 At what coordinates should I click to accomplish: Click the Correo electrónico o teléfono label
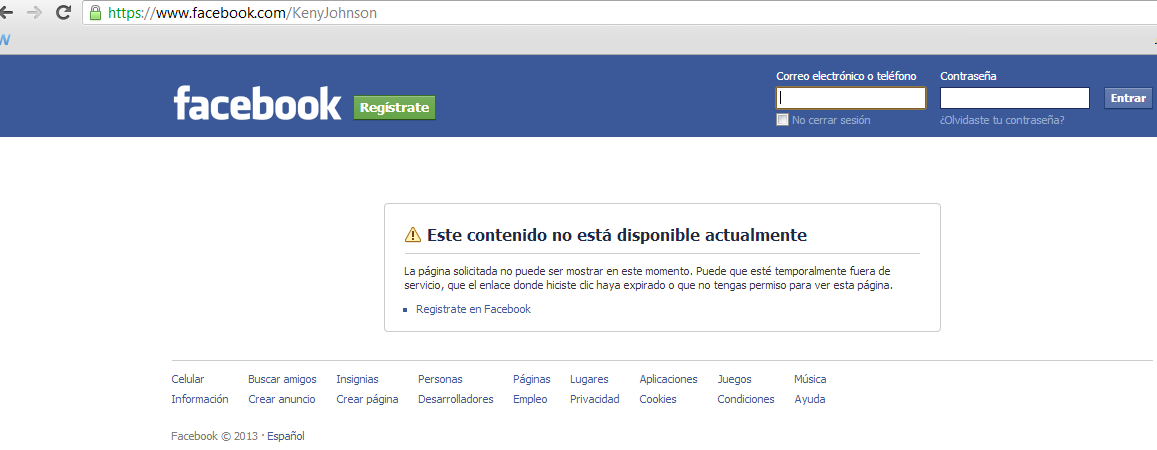(x=846, y=76)
